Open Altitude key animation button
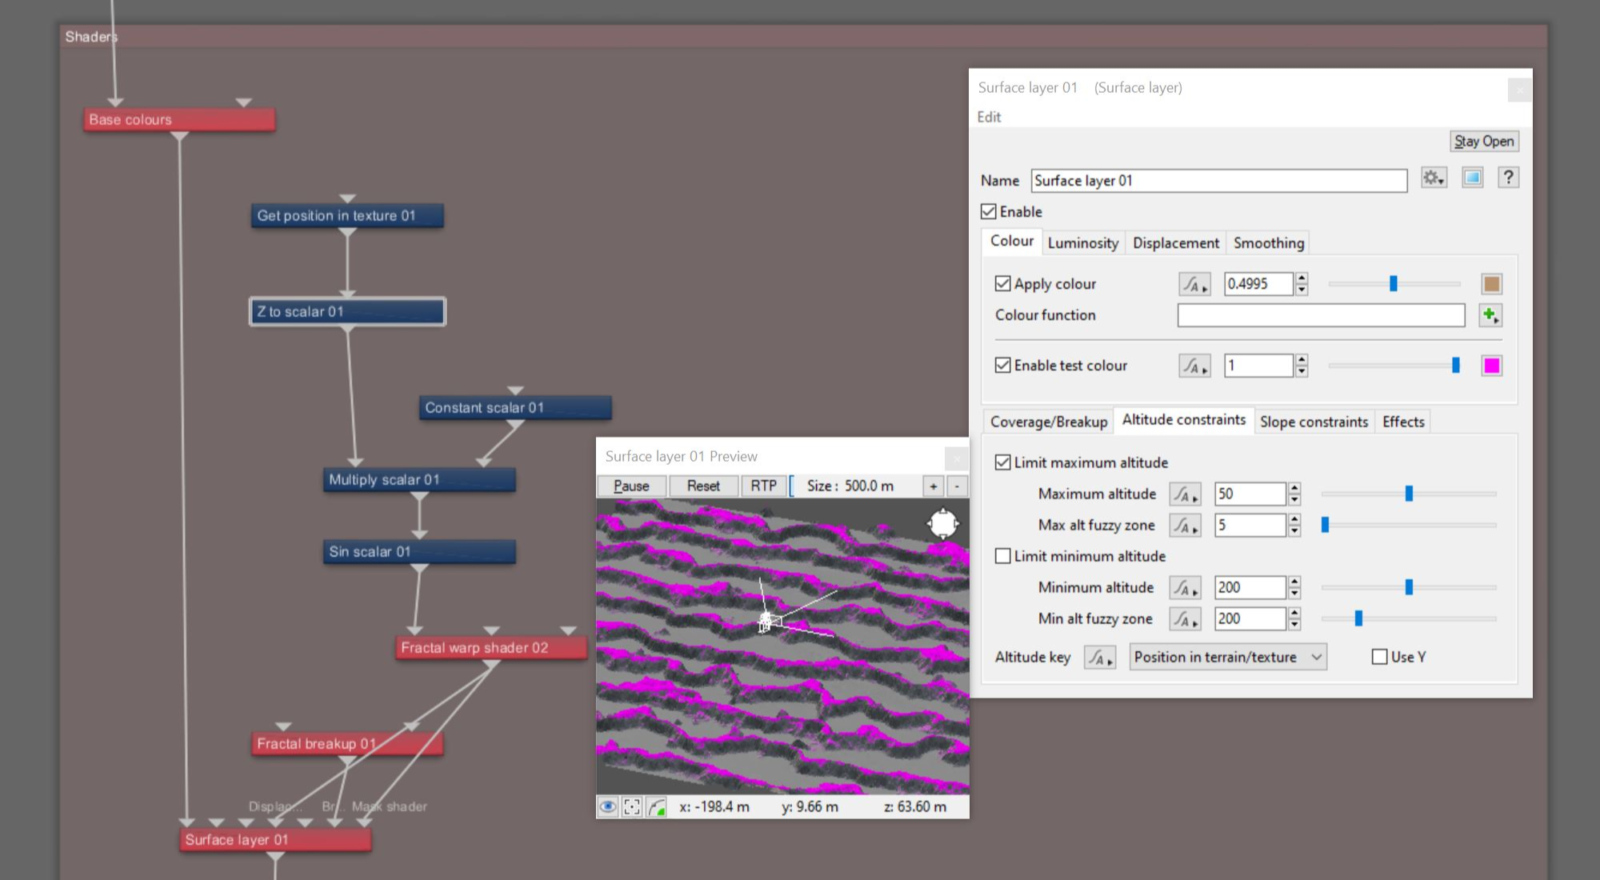 point(1100,657)
